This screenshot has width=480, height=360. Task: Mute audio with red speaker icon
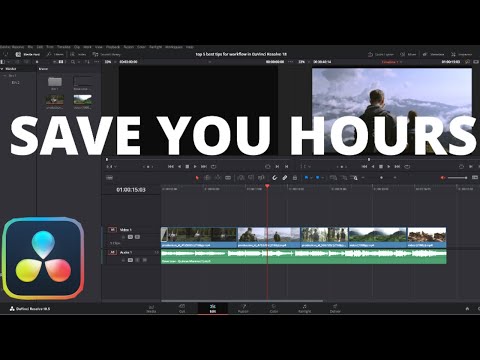(443, 178)
